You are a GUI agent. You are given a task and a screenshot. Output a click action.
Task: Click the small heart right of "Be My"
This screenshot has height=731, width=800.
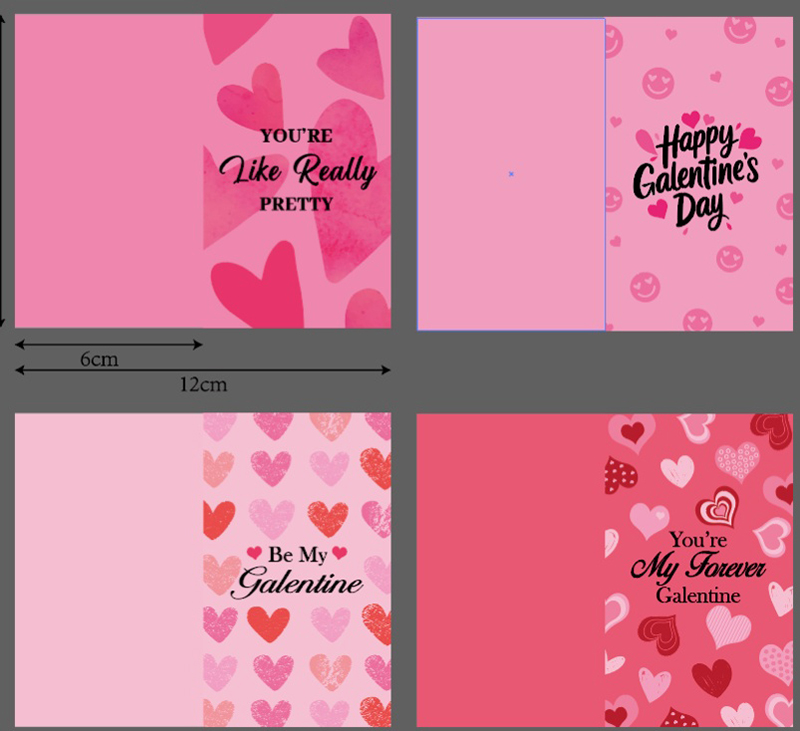(x=340, y=553)
